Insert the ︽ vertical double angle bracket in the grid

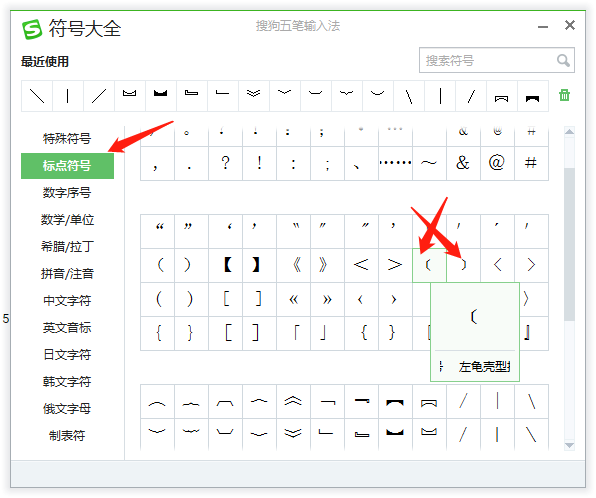tap(293, 401)
